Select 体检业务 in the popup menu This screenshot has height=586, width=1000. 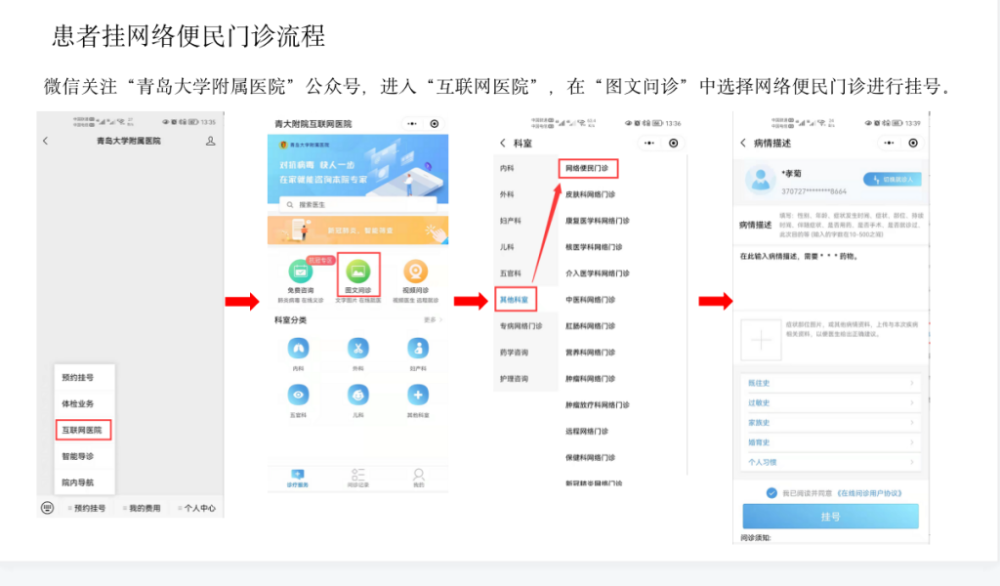78,404
